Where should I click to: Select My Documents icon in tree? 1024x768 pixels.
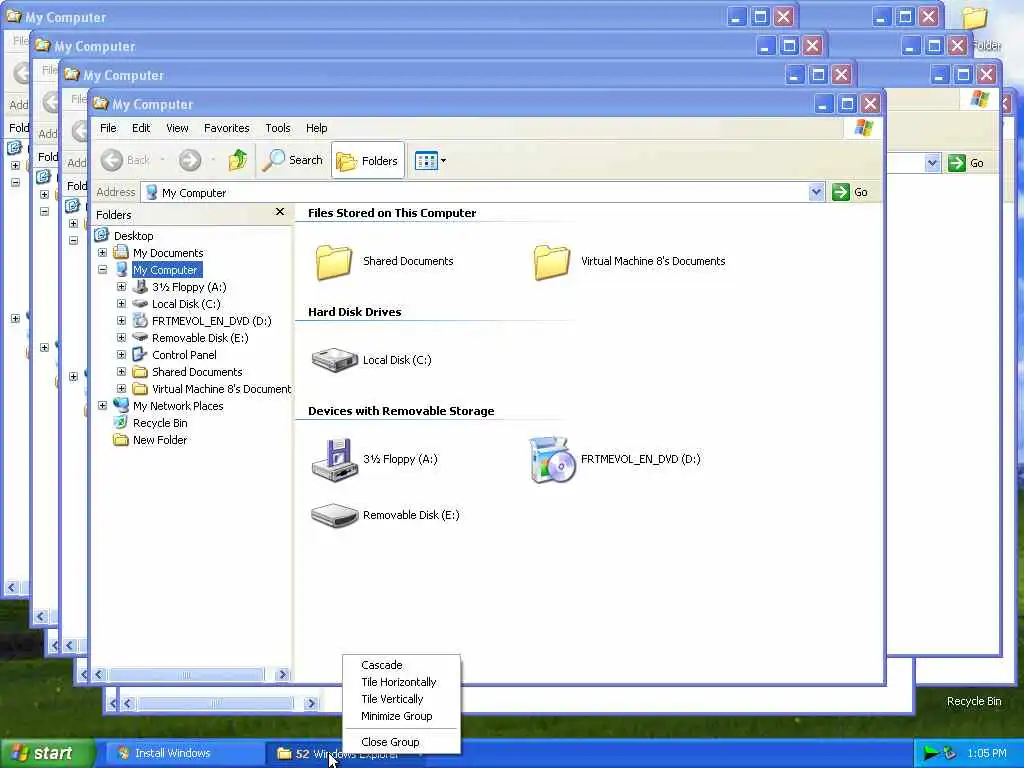[121, 252]
